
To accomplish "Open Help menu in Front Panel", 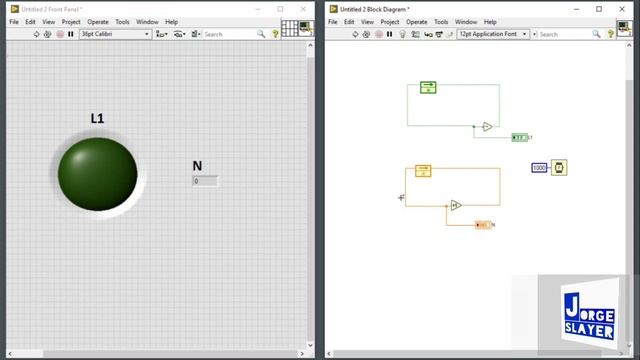I will click(171, 22).
